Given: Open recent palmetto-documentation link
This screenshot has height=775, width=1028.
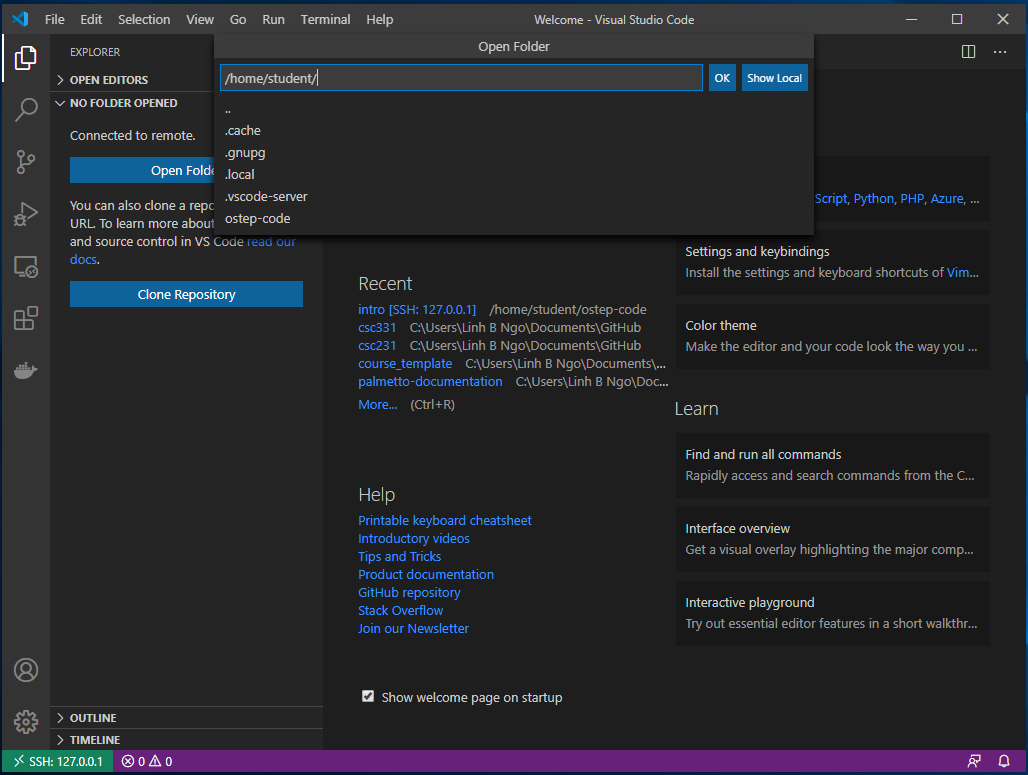Looking at the screenshot, I should [x=430, y=382].
